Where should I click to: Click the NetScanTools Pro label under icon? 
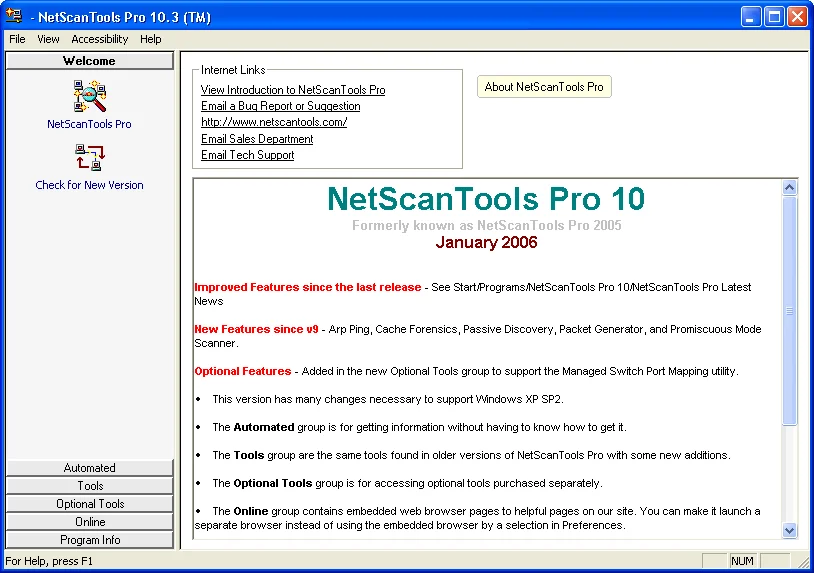pyautogui.click(x=89, y=124)
